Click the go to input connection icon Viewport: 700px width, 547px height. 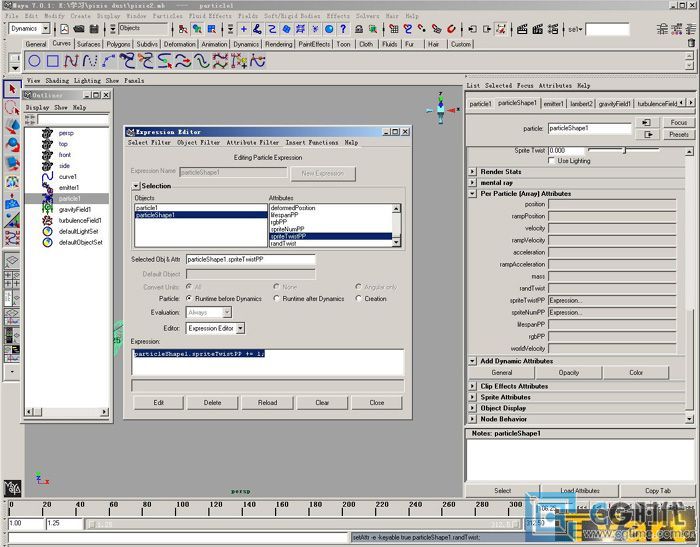(646, 122)
